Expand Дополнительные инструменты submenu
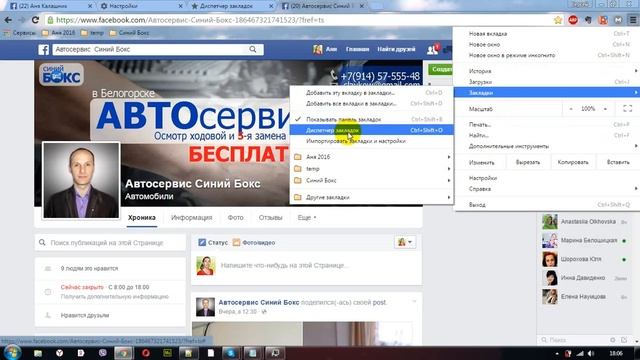Image resolution: width=640 pixels, height=360 pixels. click(547, 146)
